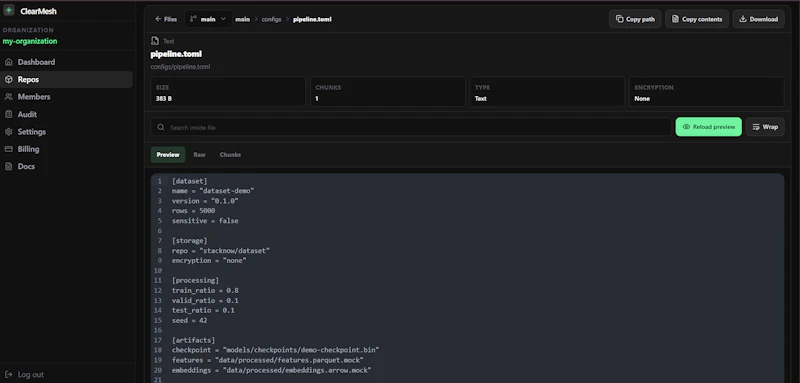Go to Repos section
This screenshot has width=800, height=383.
coord(66,80)
